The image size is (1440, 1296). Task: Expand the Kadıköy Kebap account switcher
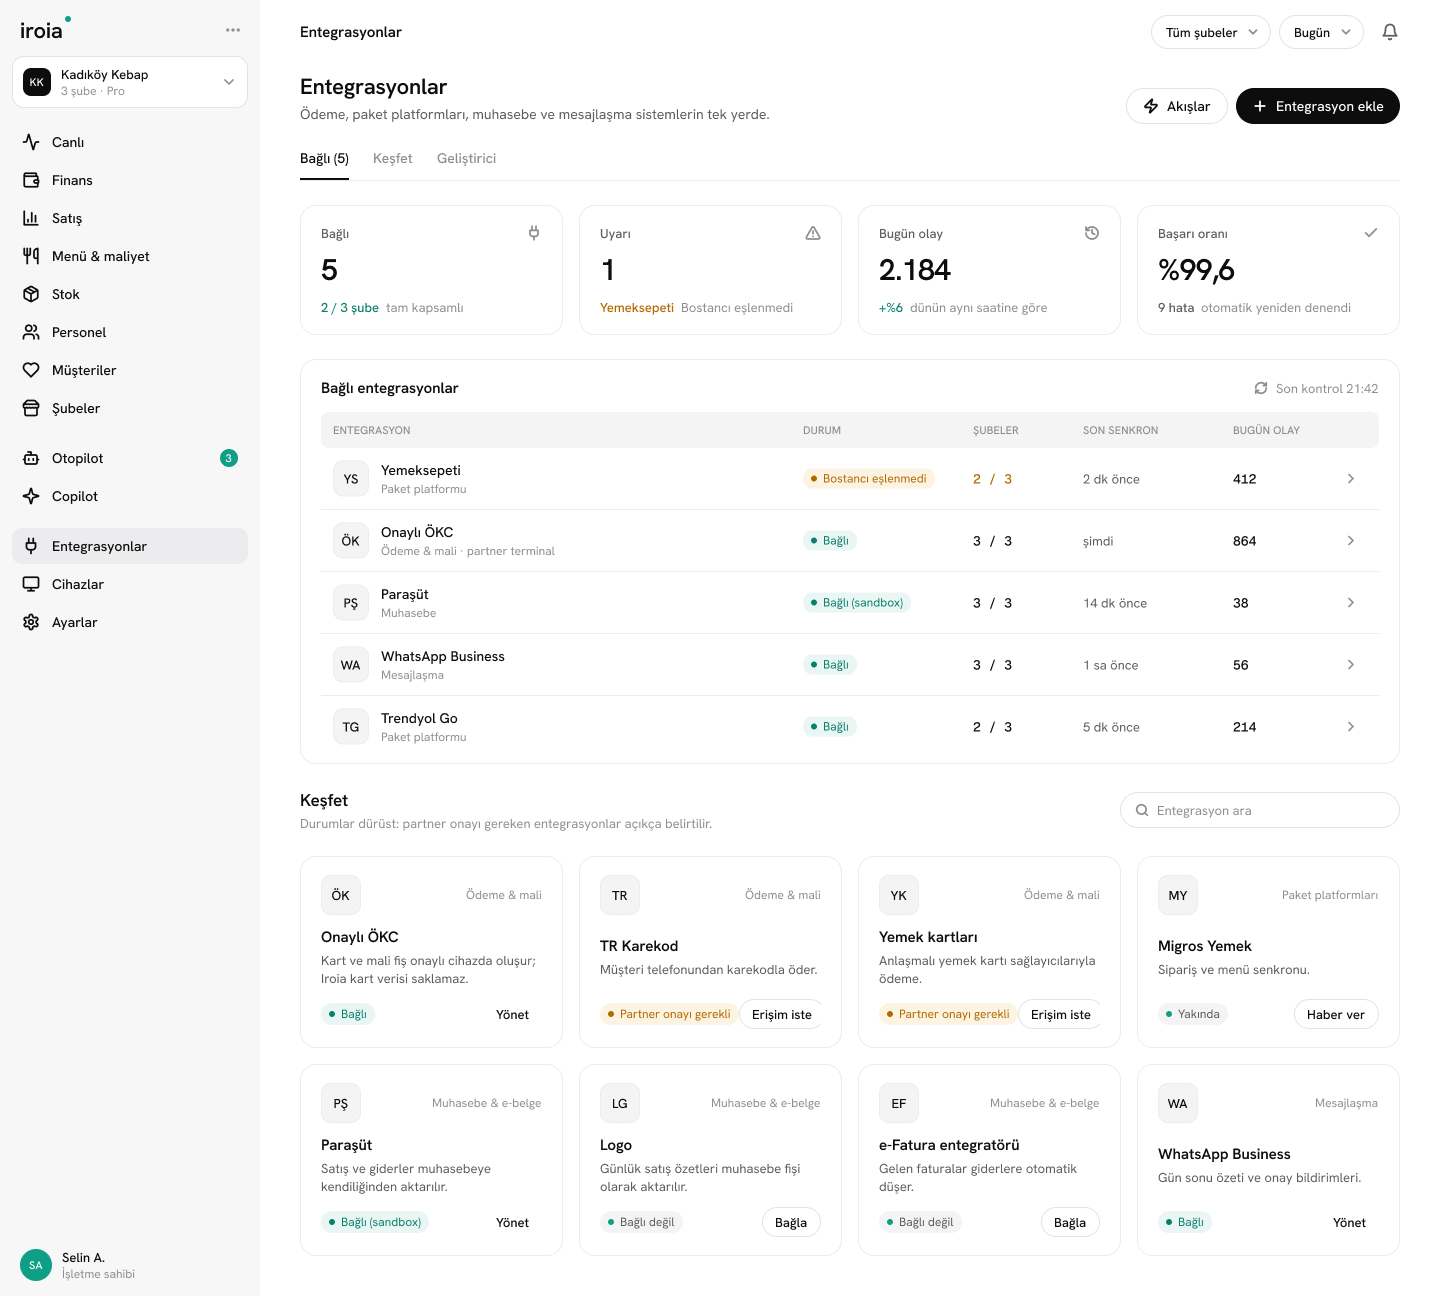pyautogui.click(x=130, y=82)
